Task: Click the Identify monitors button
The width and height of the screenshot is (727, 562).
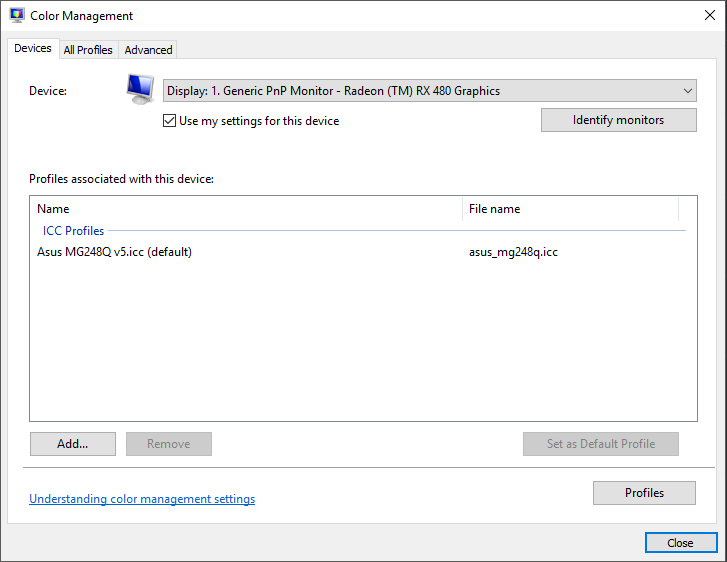Action: pyautogui.click(x=619, y=120)
